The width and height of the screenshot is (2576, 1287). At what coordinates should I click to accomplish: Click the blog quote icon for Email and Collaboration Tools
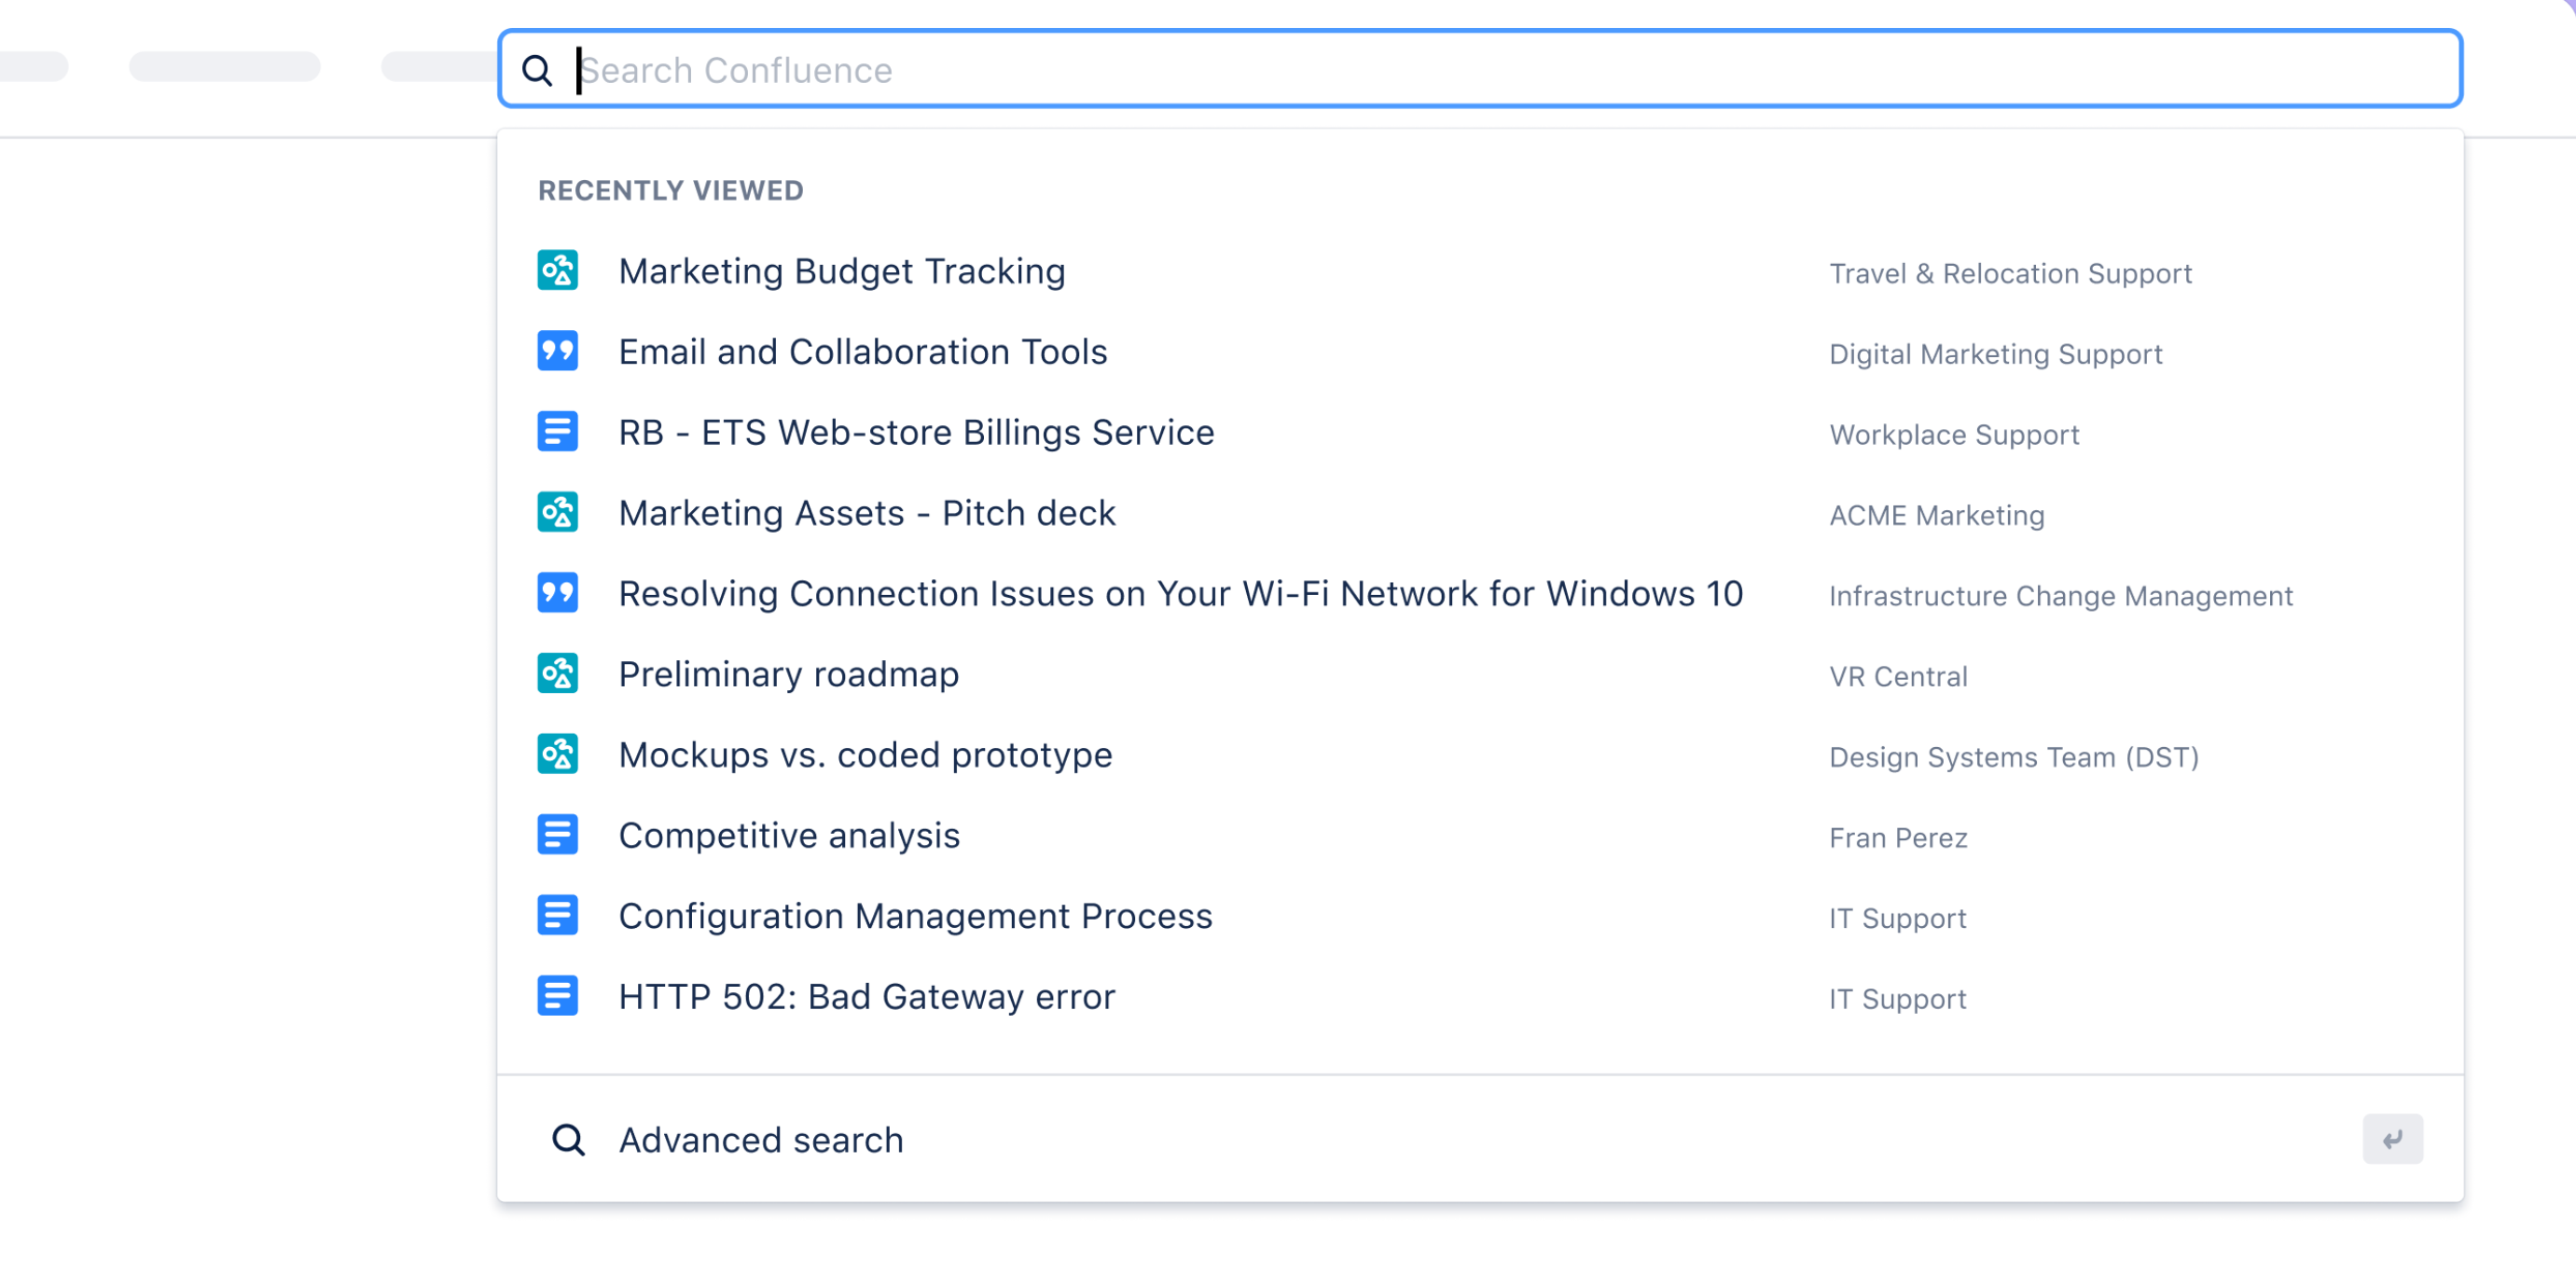click(x=557, y=352)
